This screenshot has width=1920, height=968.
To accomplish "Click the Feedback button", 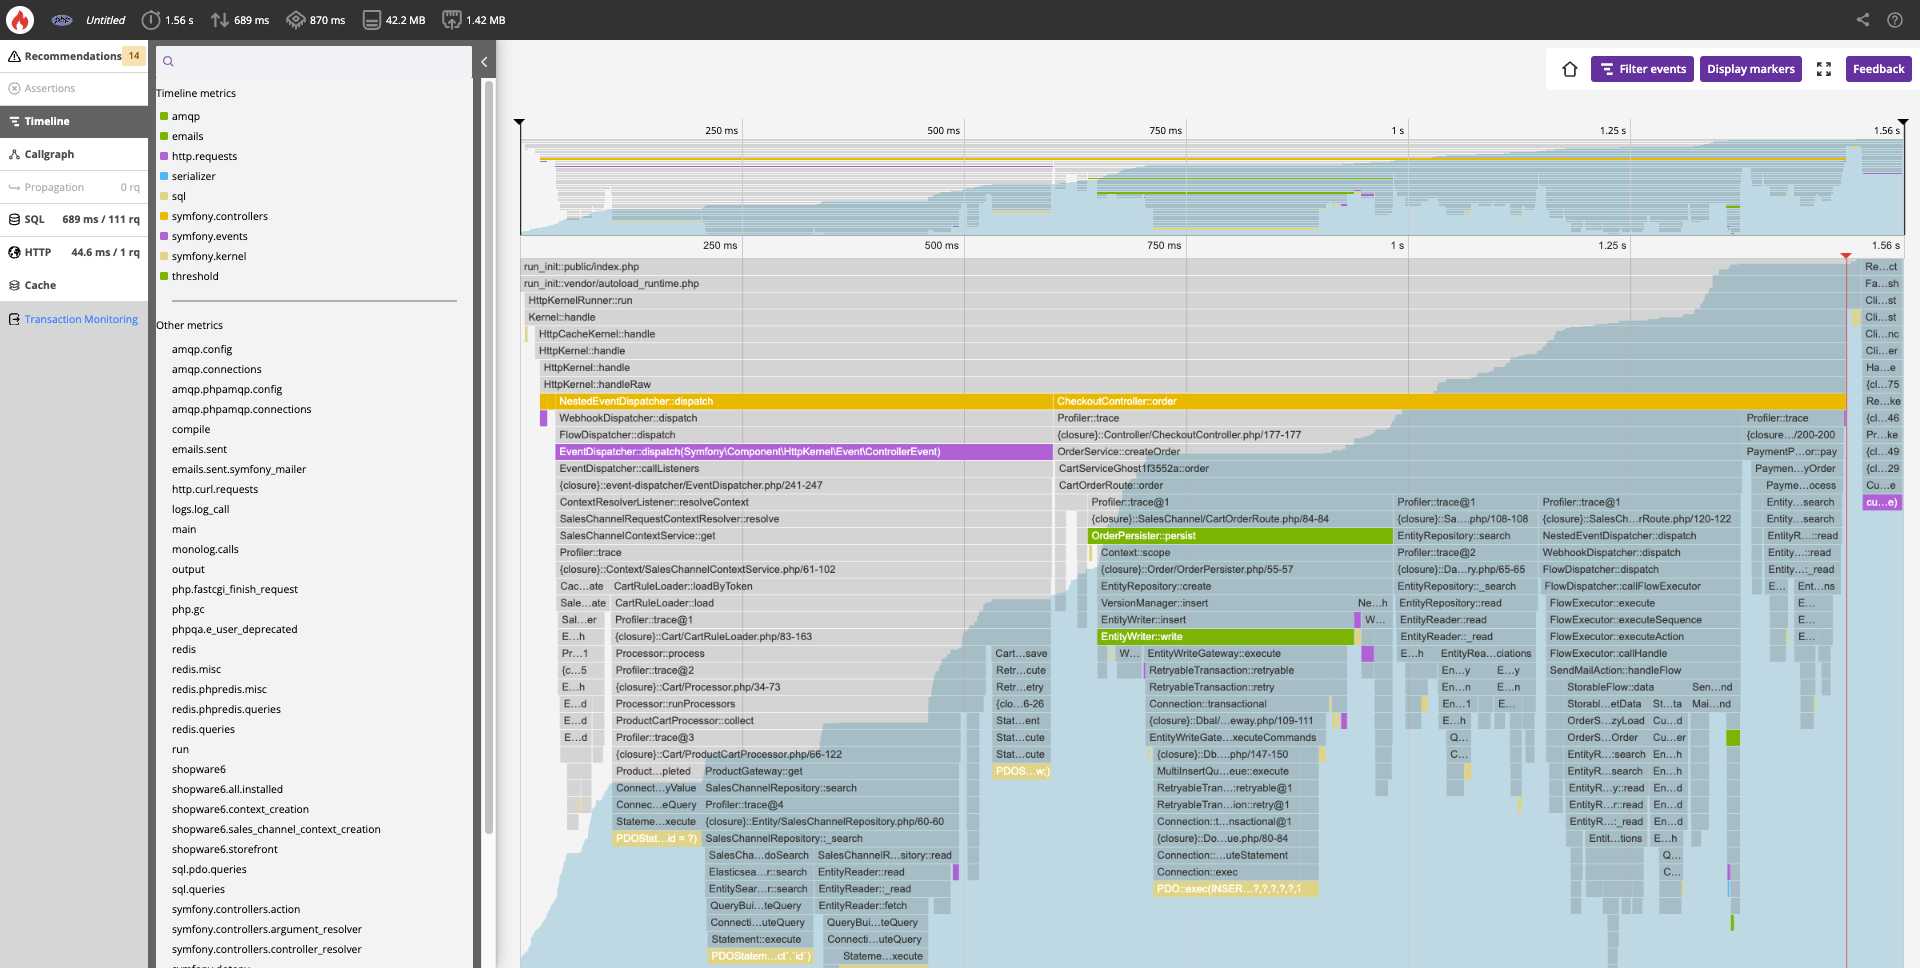I will [1878, 69].
